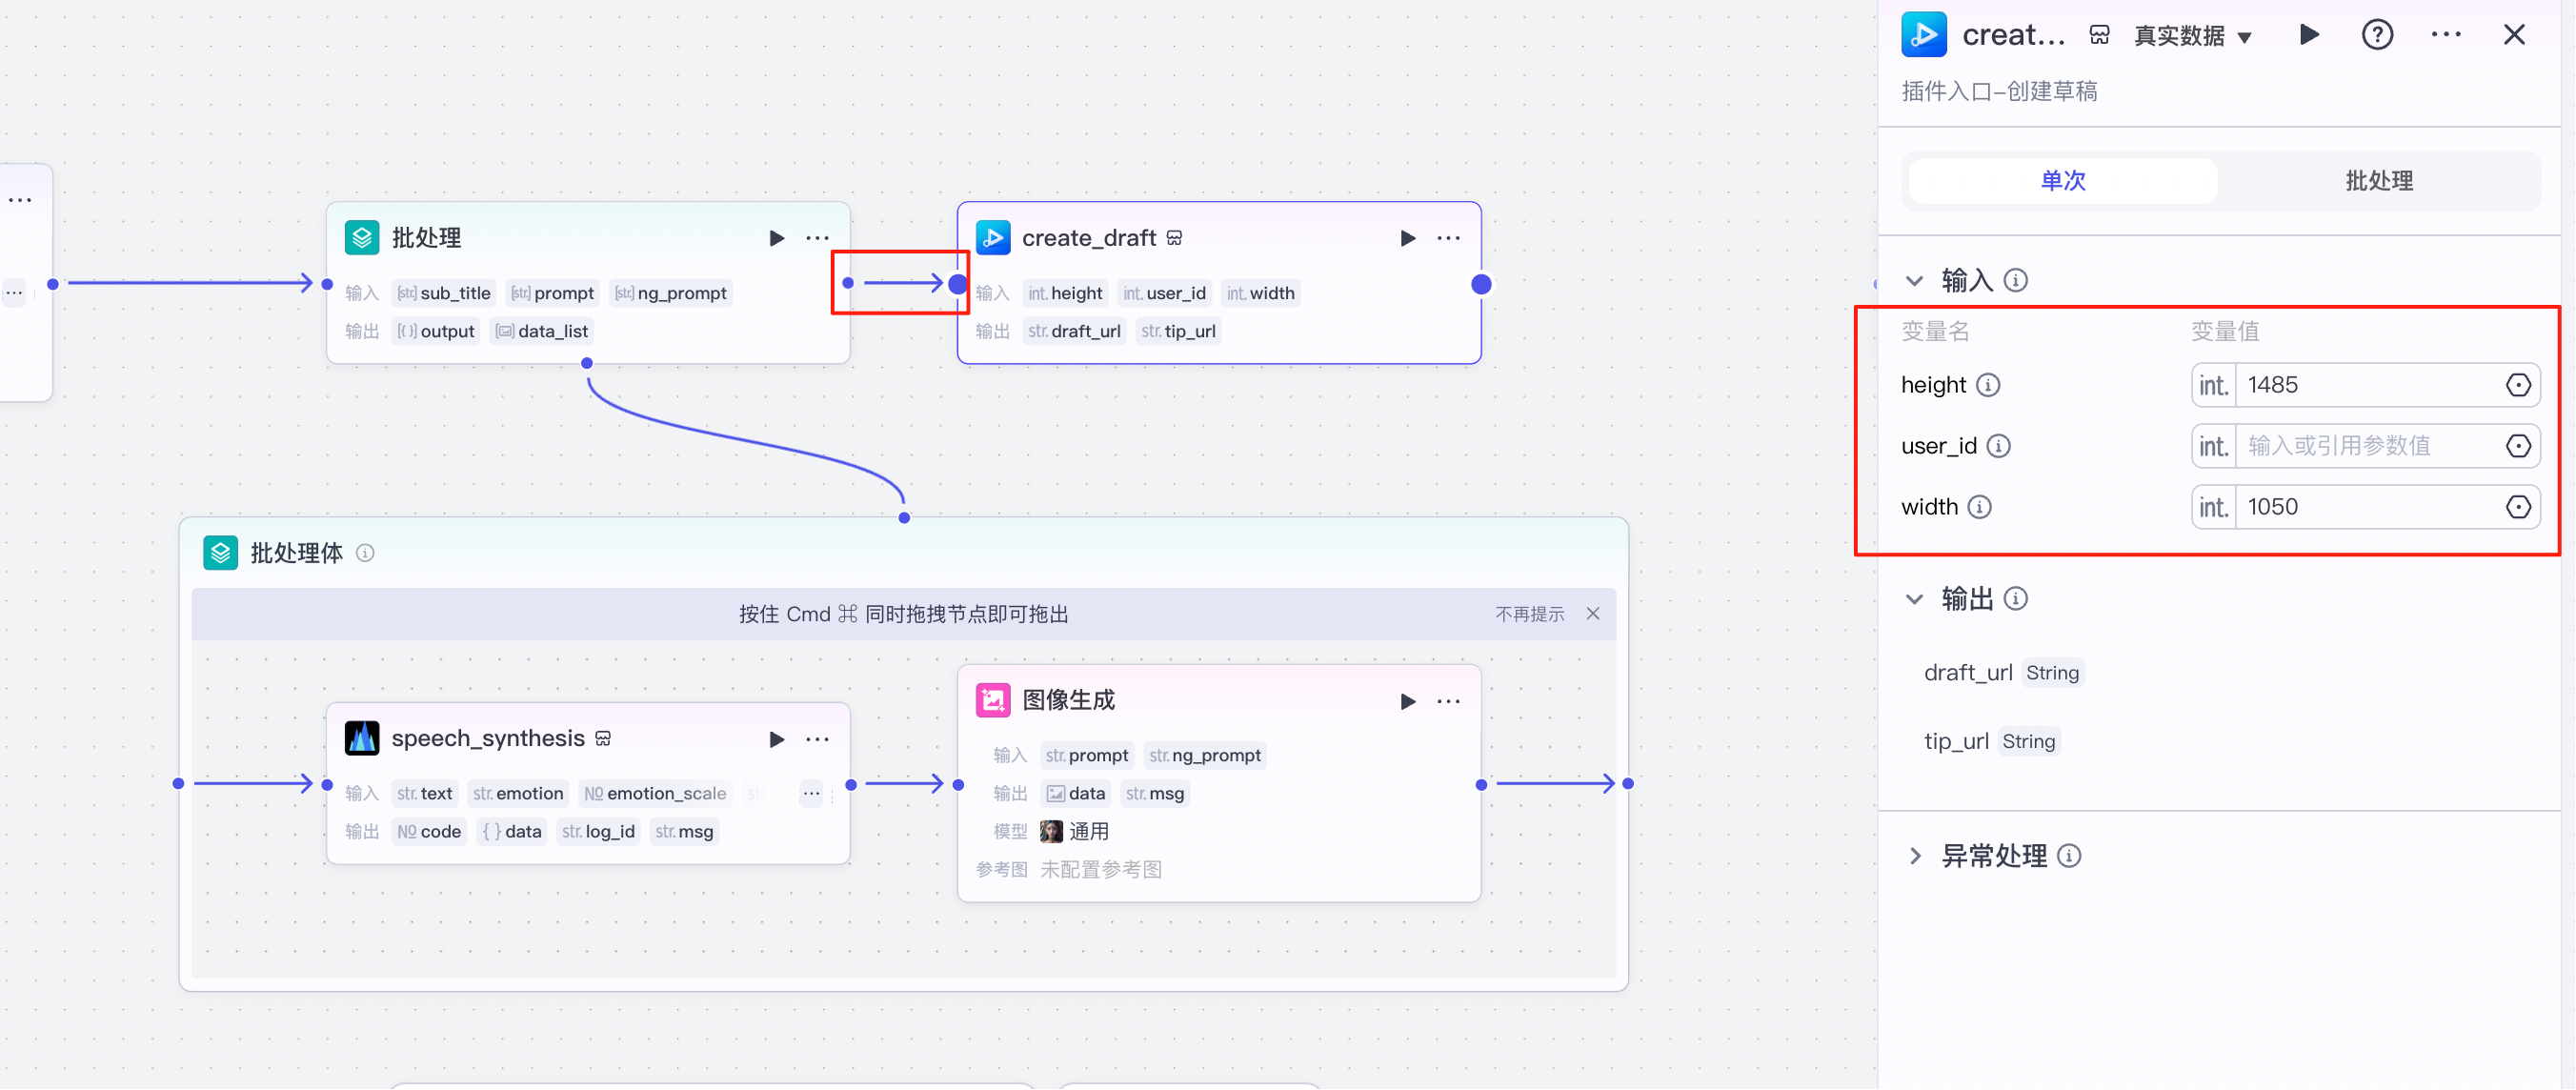The height and width of the screenshot is (1090, 2576).
Task: Run the 批处理 node
Action: click(777, 237)
